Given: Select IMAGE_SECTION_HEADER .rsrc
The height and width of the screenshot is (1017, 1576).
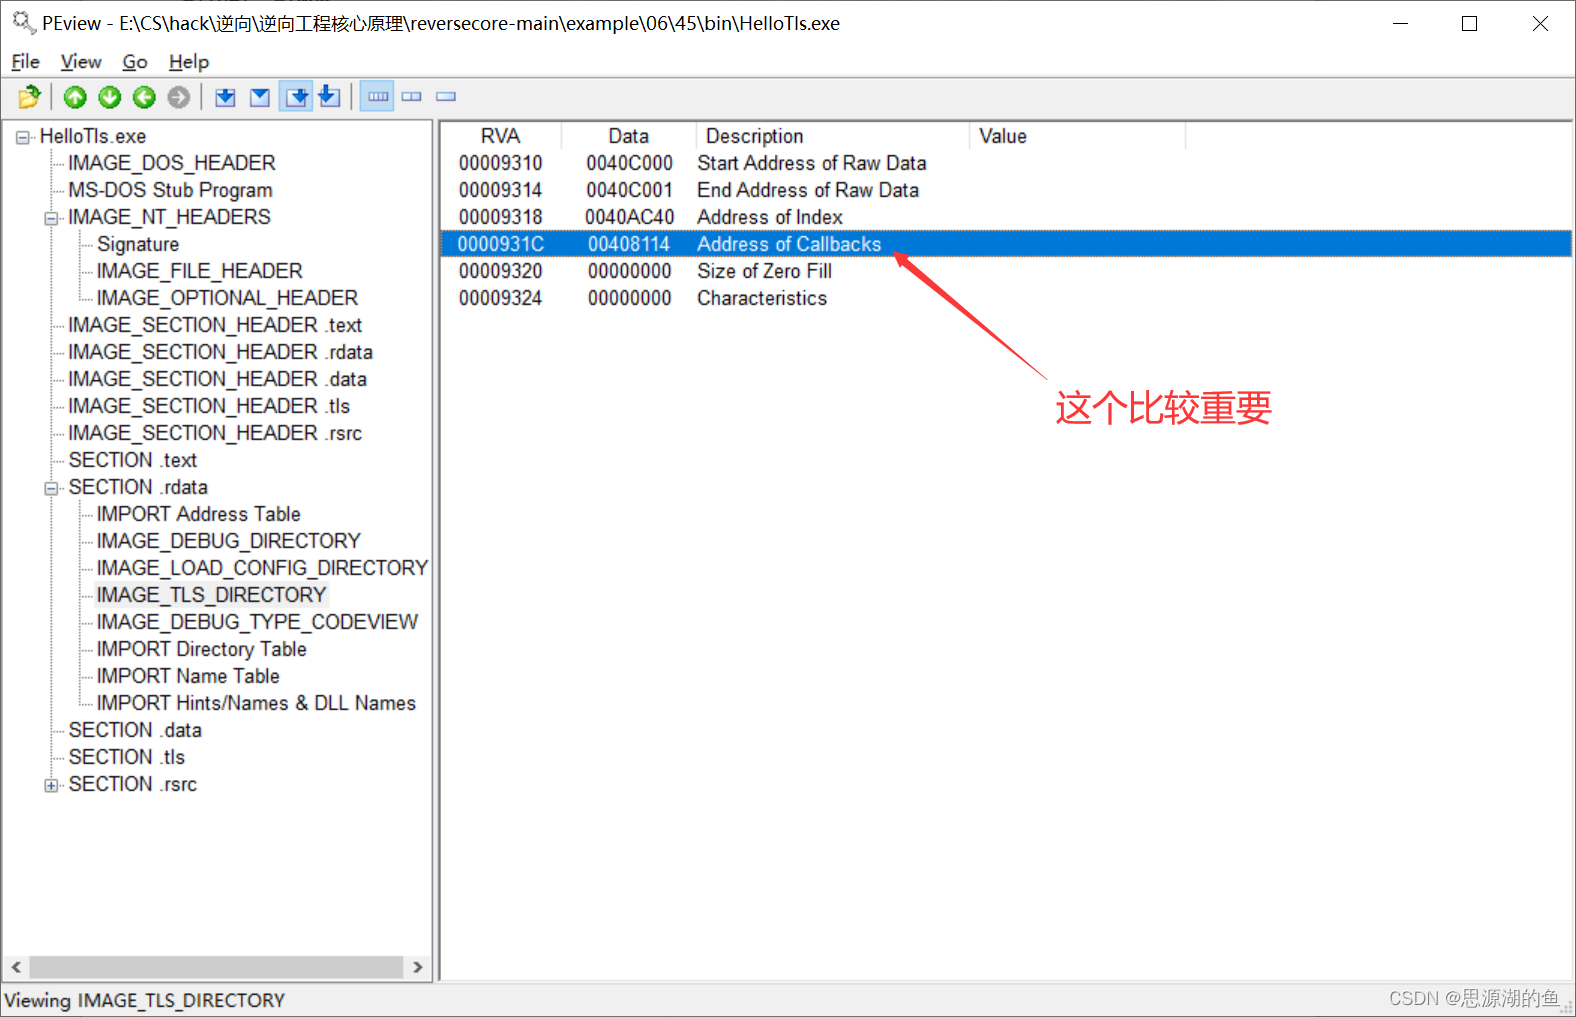Looking at the screenshot, I should 215,433.
